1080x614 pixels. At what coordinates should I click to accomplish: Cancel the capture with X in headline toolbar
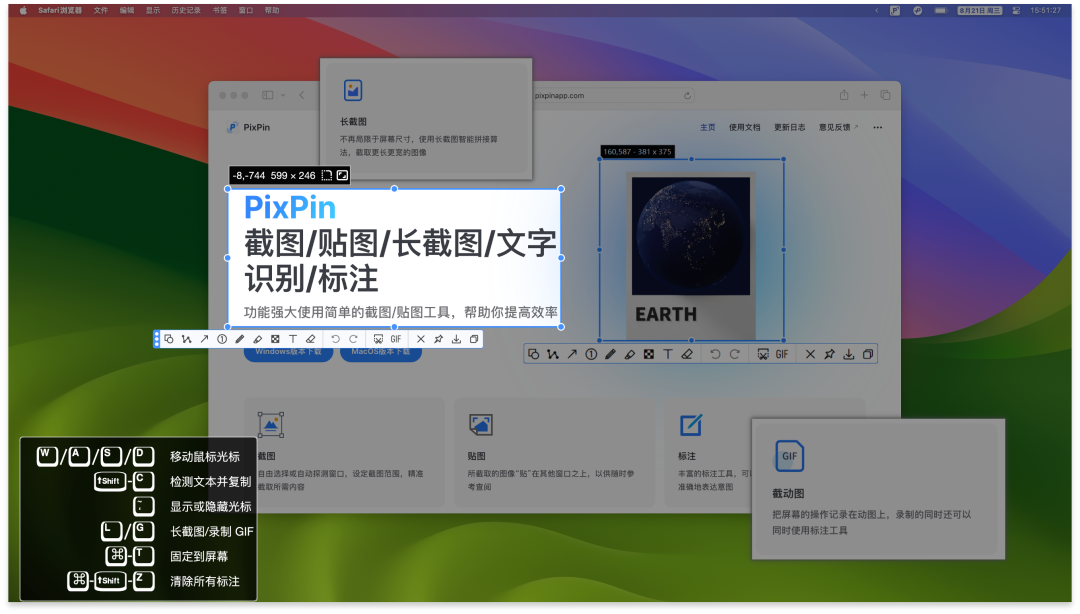[x=421, y=339]
